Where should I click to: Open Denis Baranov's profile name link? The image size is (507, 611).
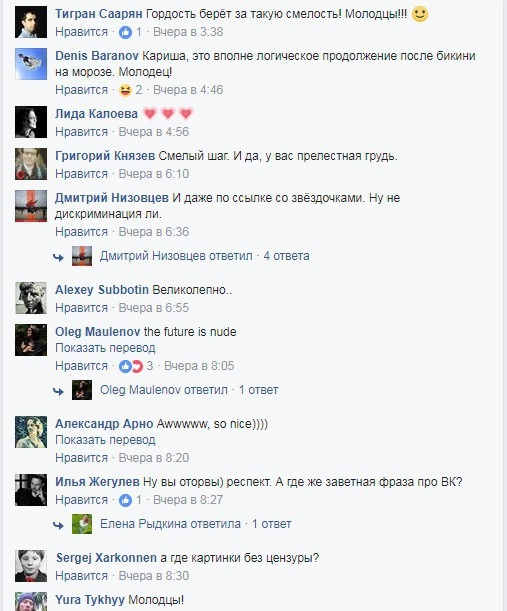pyautogui.click(x=97, y=56)
